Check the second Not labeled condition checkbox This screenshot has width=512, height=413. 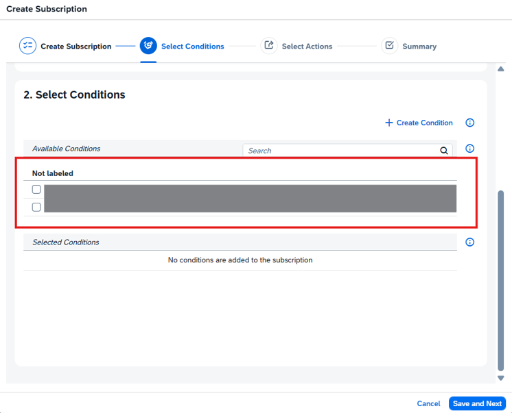pos(36,207)
